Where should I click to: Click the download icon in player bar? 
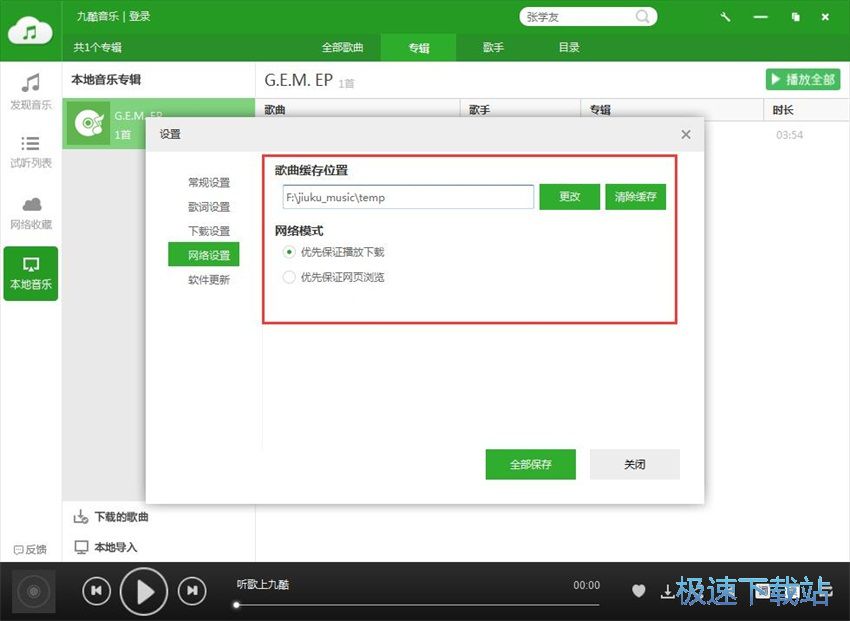[668, 591]
